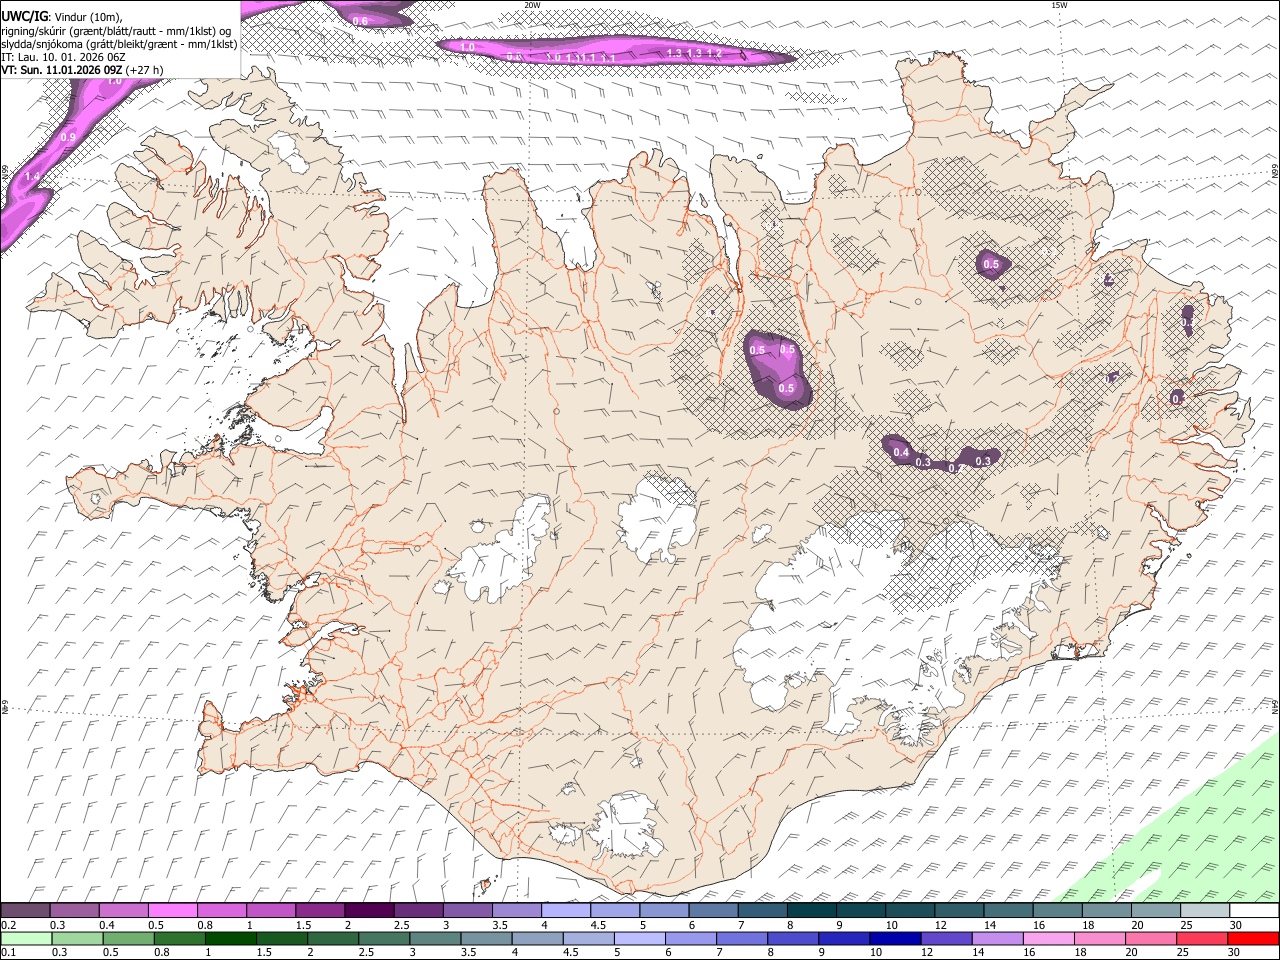Click the '1.4' value on the northwest snow band

tap(32, 176)
